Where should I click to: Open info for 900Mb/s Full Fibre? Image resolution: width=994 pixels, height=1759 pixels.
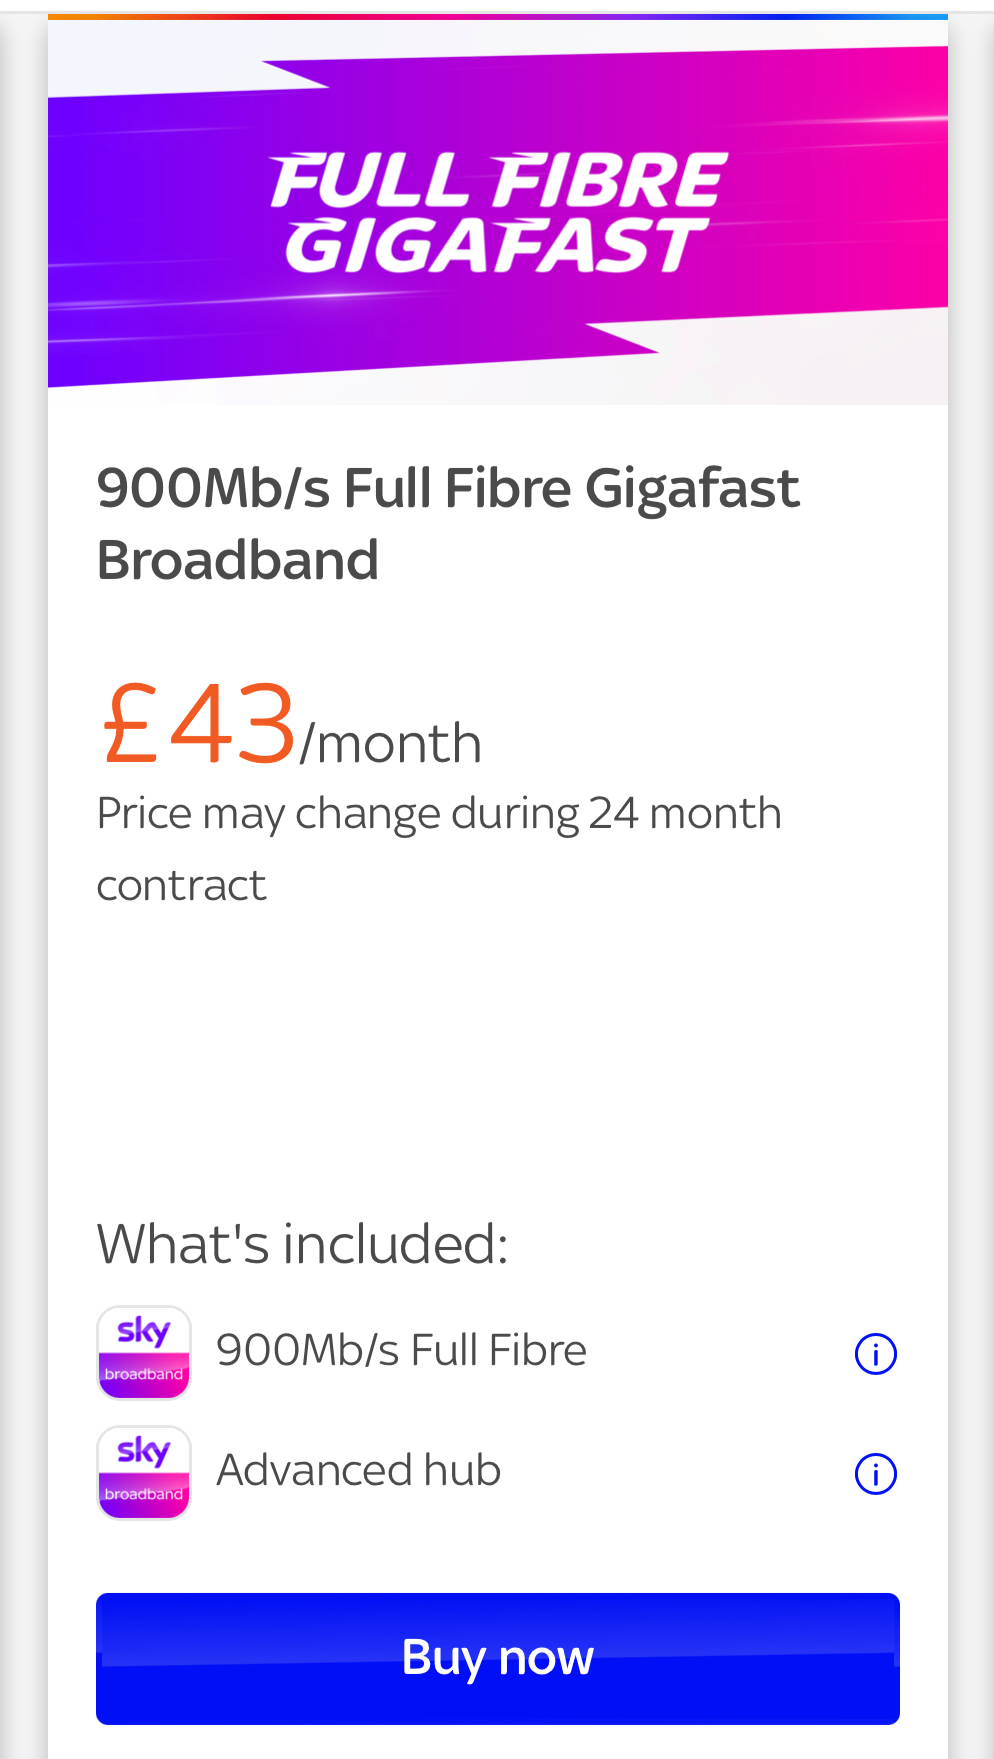pos(875,1354)
